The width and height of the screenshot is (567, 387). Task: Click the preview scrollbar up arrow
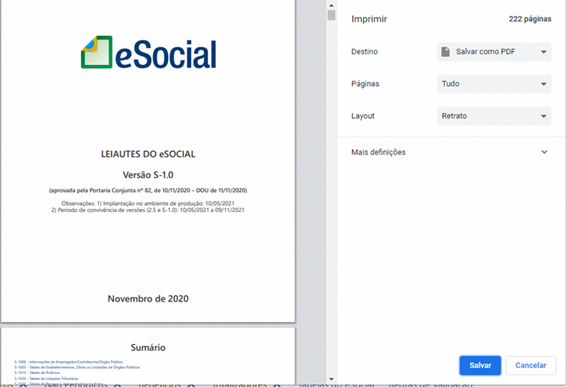pyautogui.click(x=331, y=5)
